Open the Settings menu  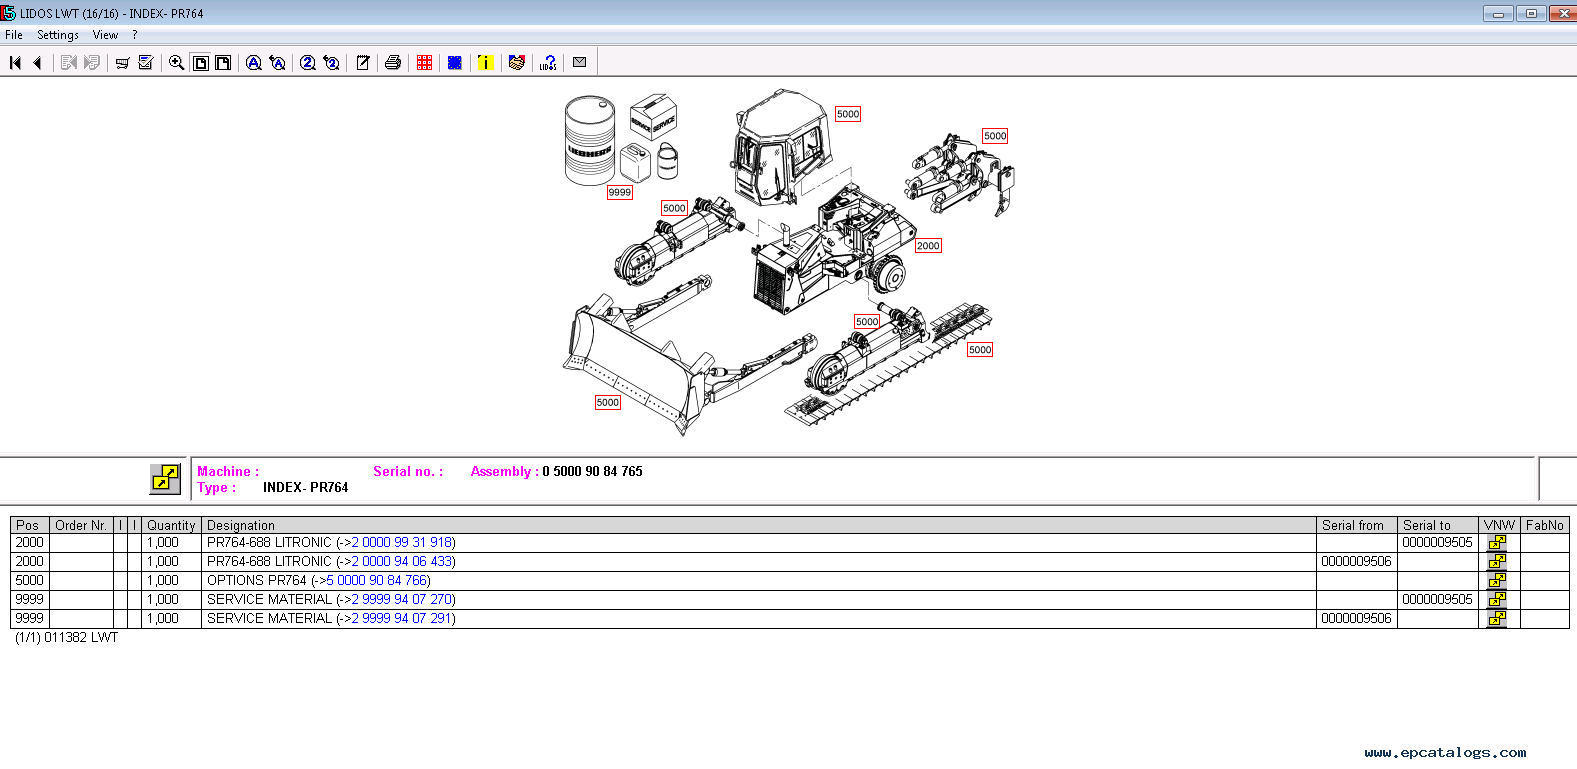[58, 35]
